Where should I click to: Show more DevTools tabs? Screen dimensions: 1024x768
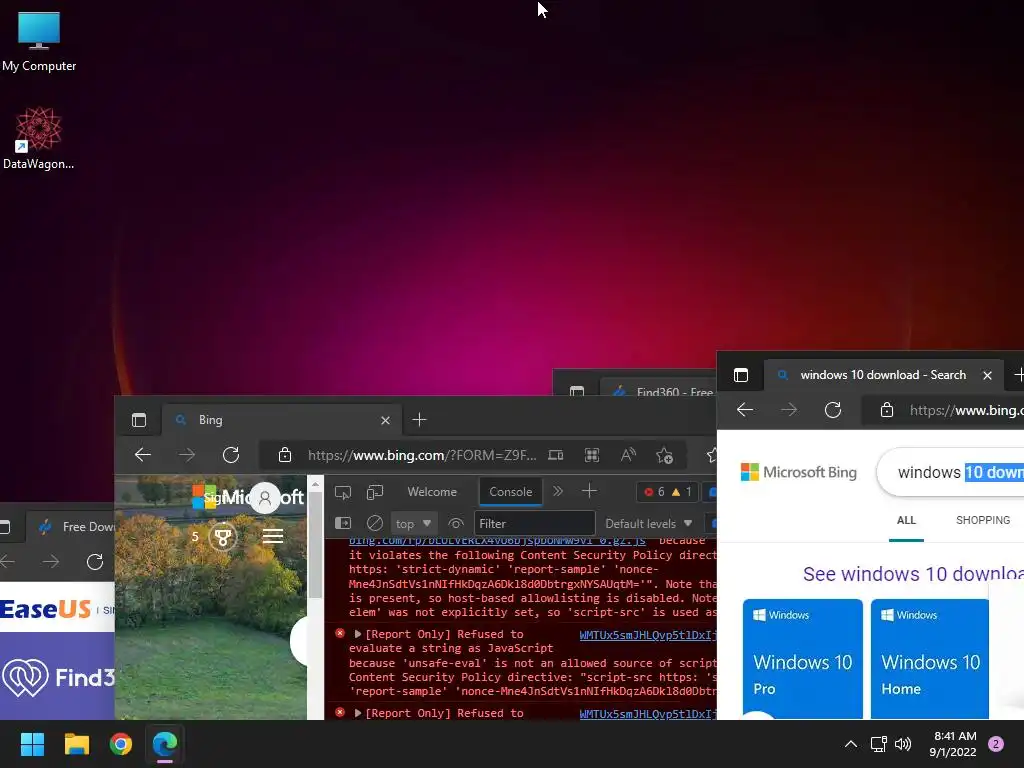(558, 491)
